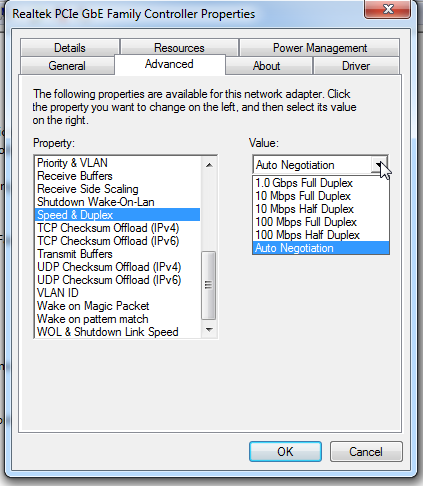Image resolution: width=423 pixels, height=486 pixels.
Task: Select Wake on Magic Packet property
Action: [117, 306]
